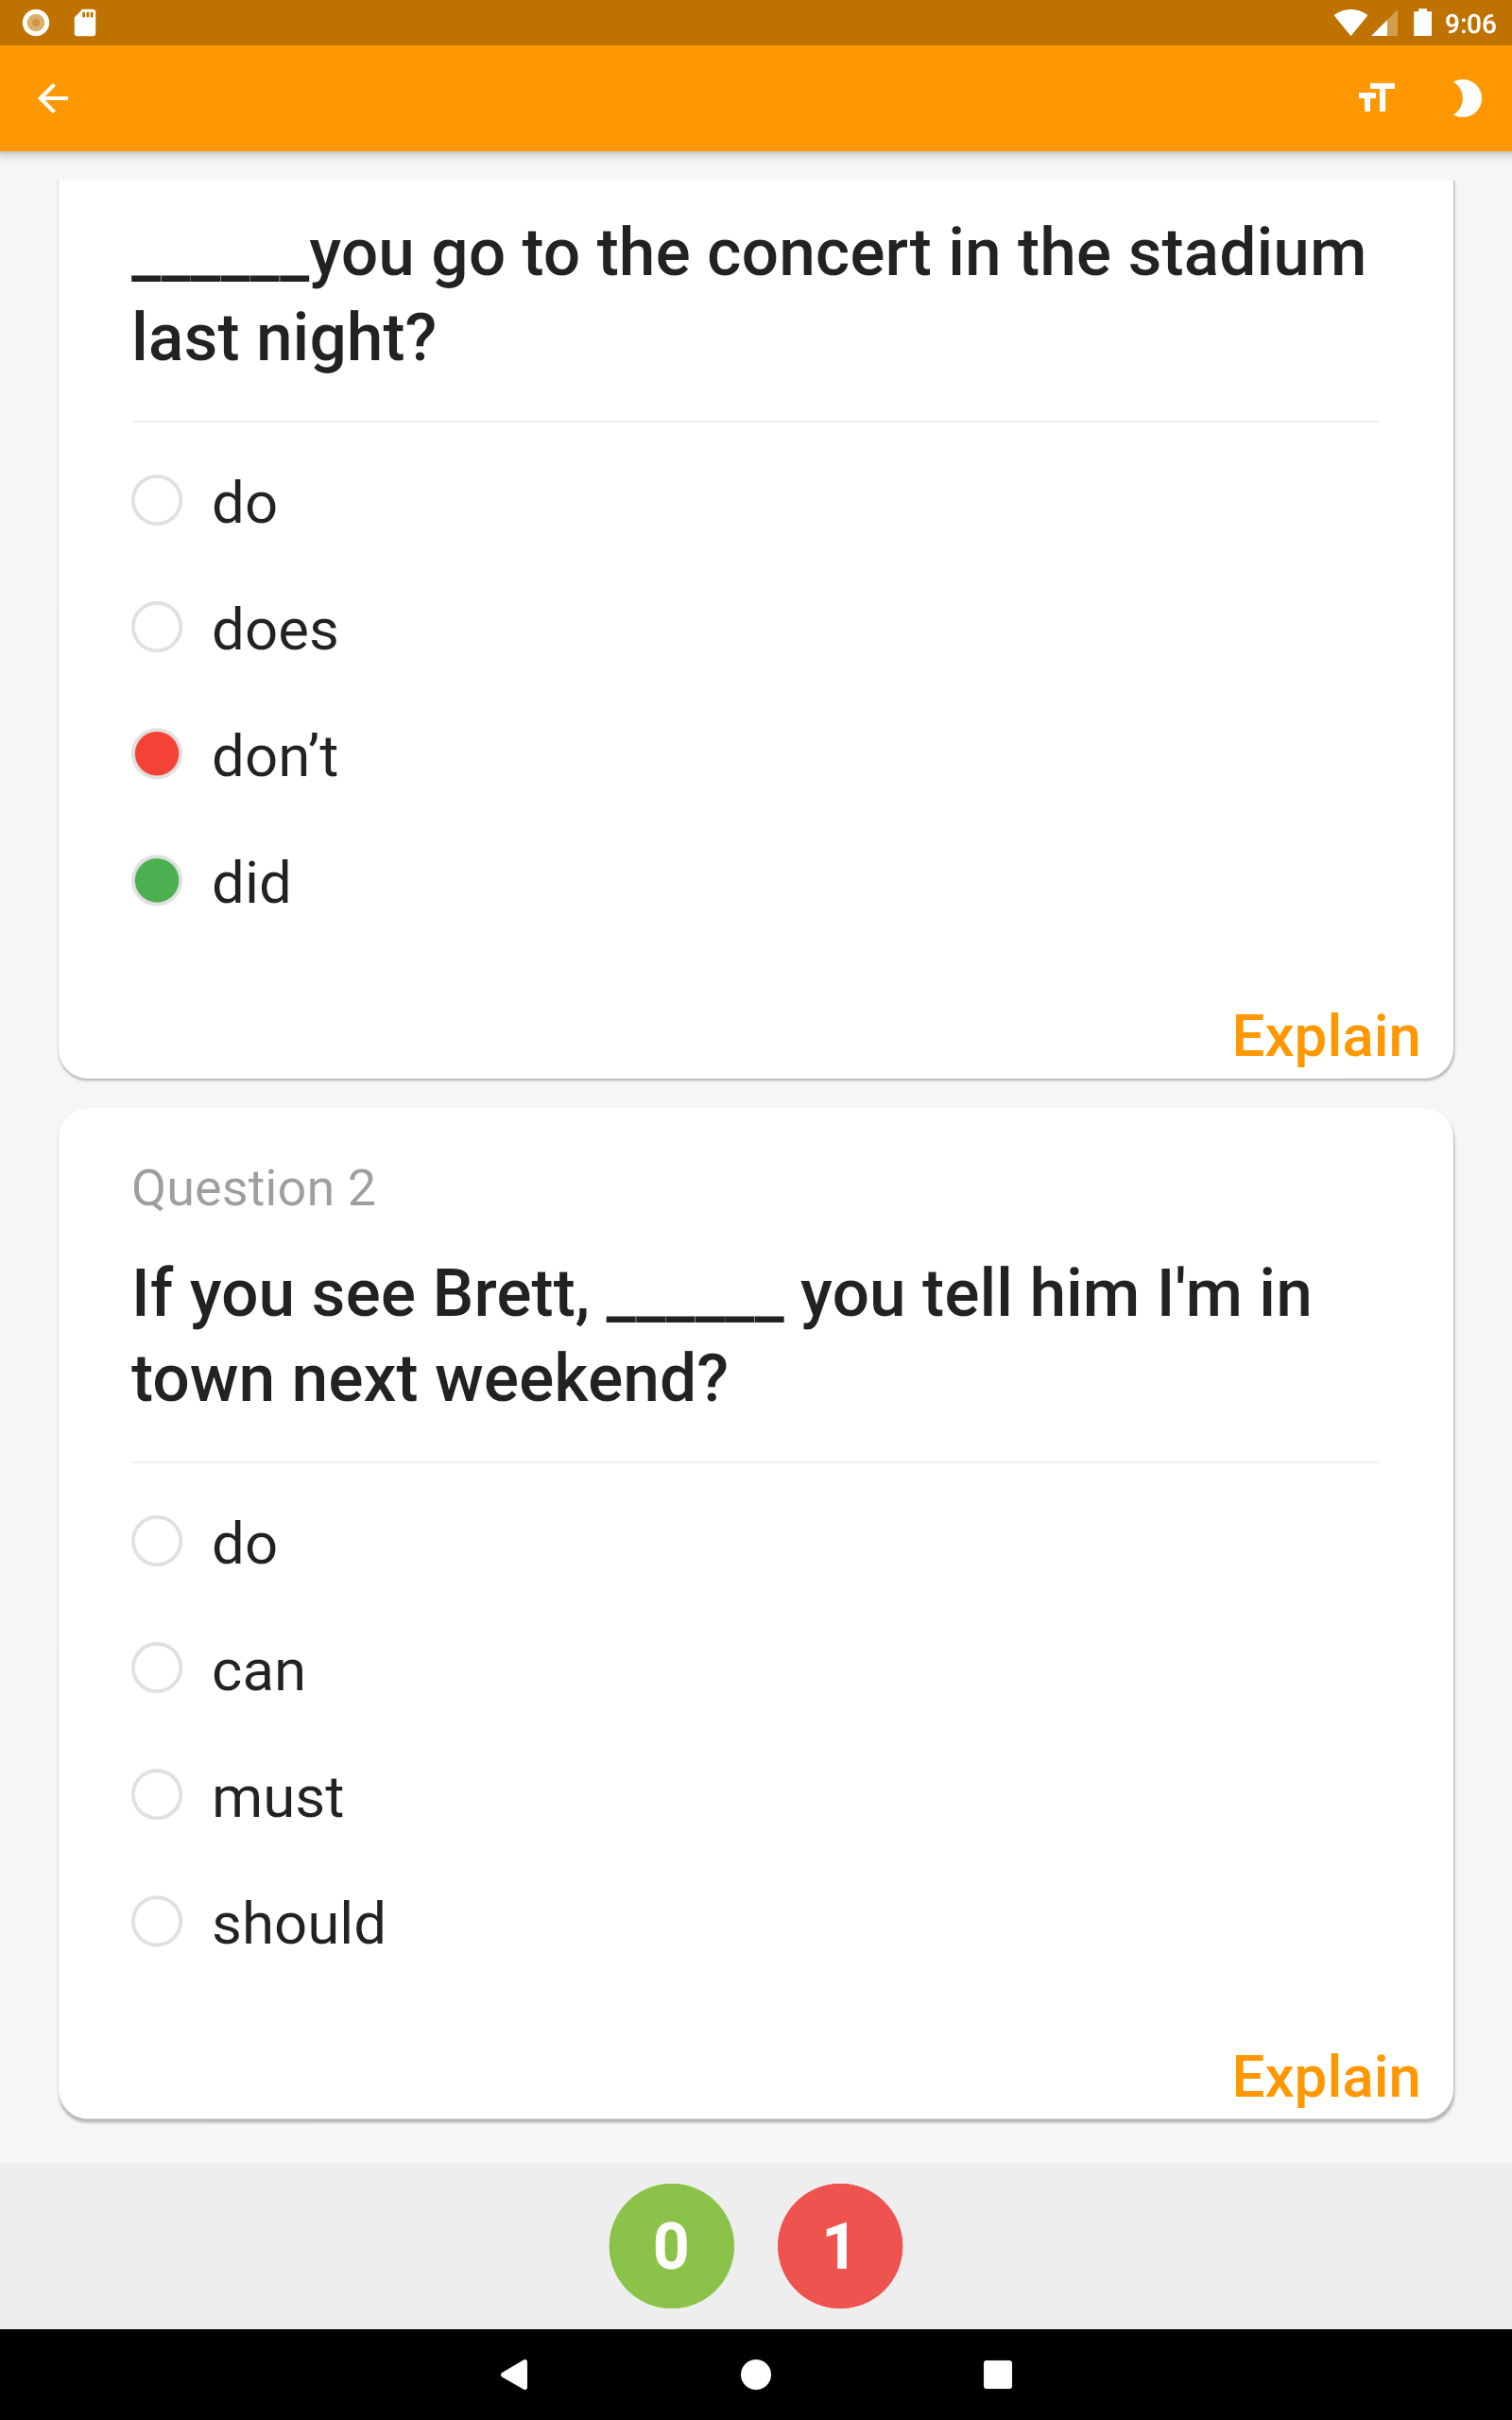The height and width of the screenshot is (2420, 1512).
Task: Select 'do' radio in first question
Action: [157, 500]
